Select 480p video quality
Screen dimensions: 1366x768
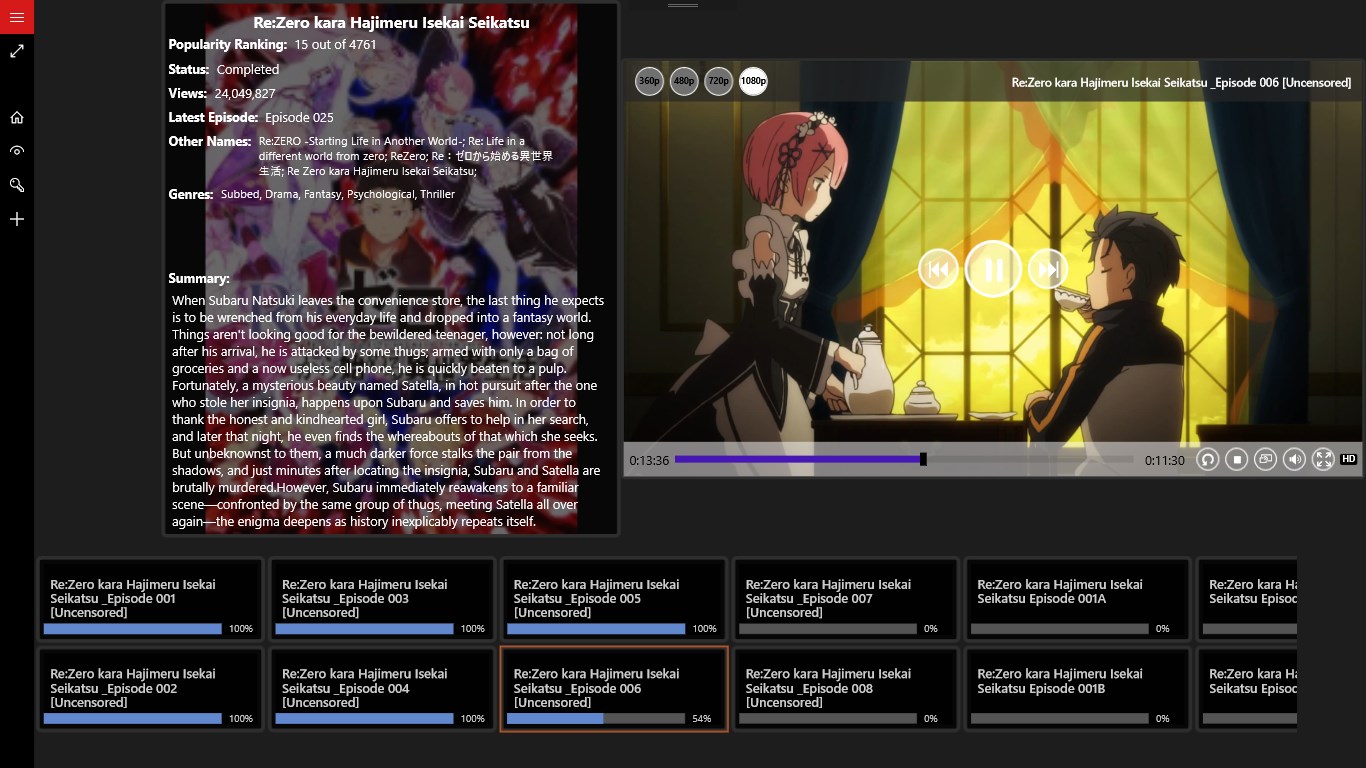[684, 81]
